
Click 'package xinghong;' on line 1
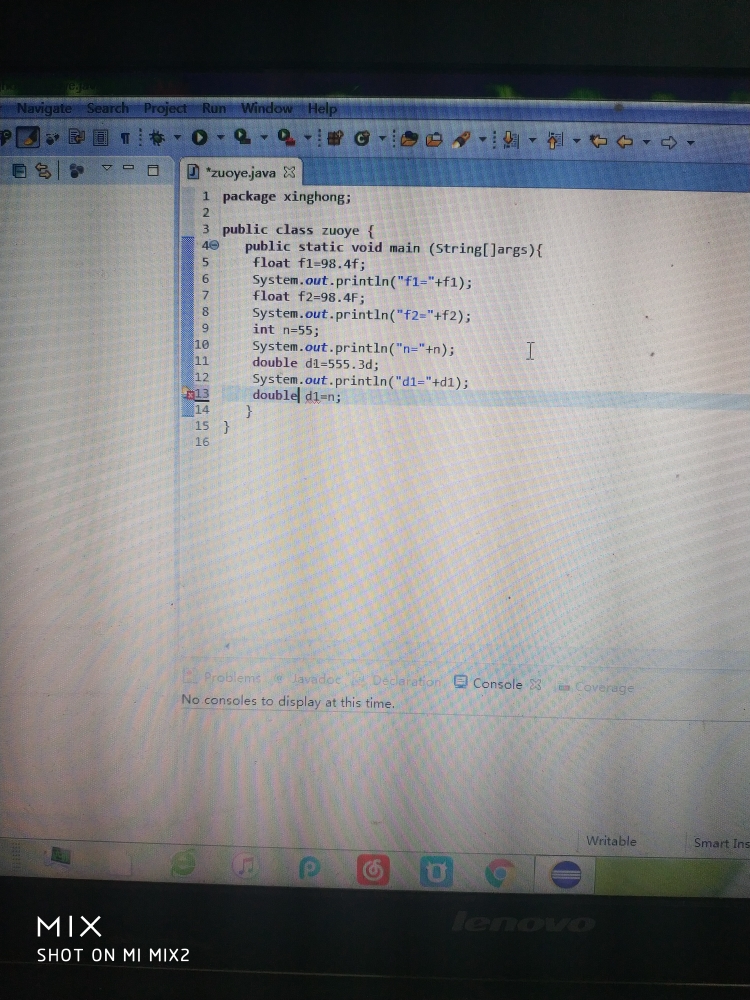286,197
